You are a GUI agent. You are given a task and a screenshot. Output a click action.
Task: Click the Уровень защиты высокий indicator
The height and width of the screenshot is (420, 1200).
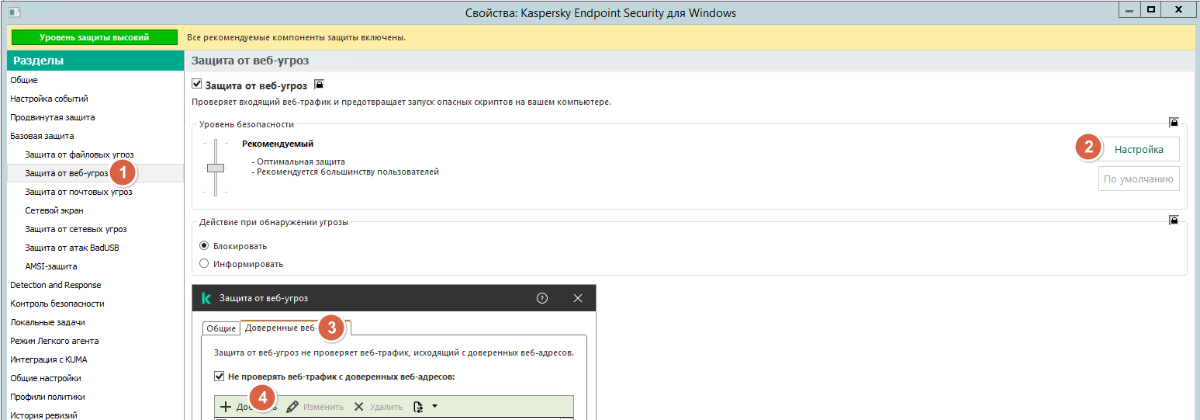tap(94, 37)
